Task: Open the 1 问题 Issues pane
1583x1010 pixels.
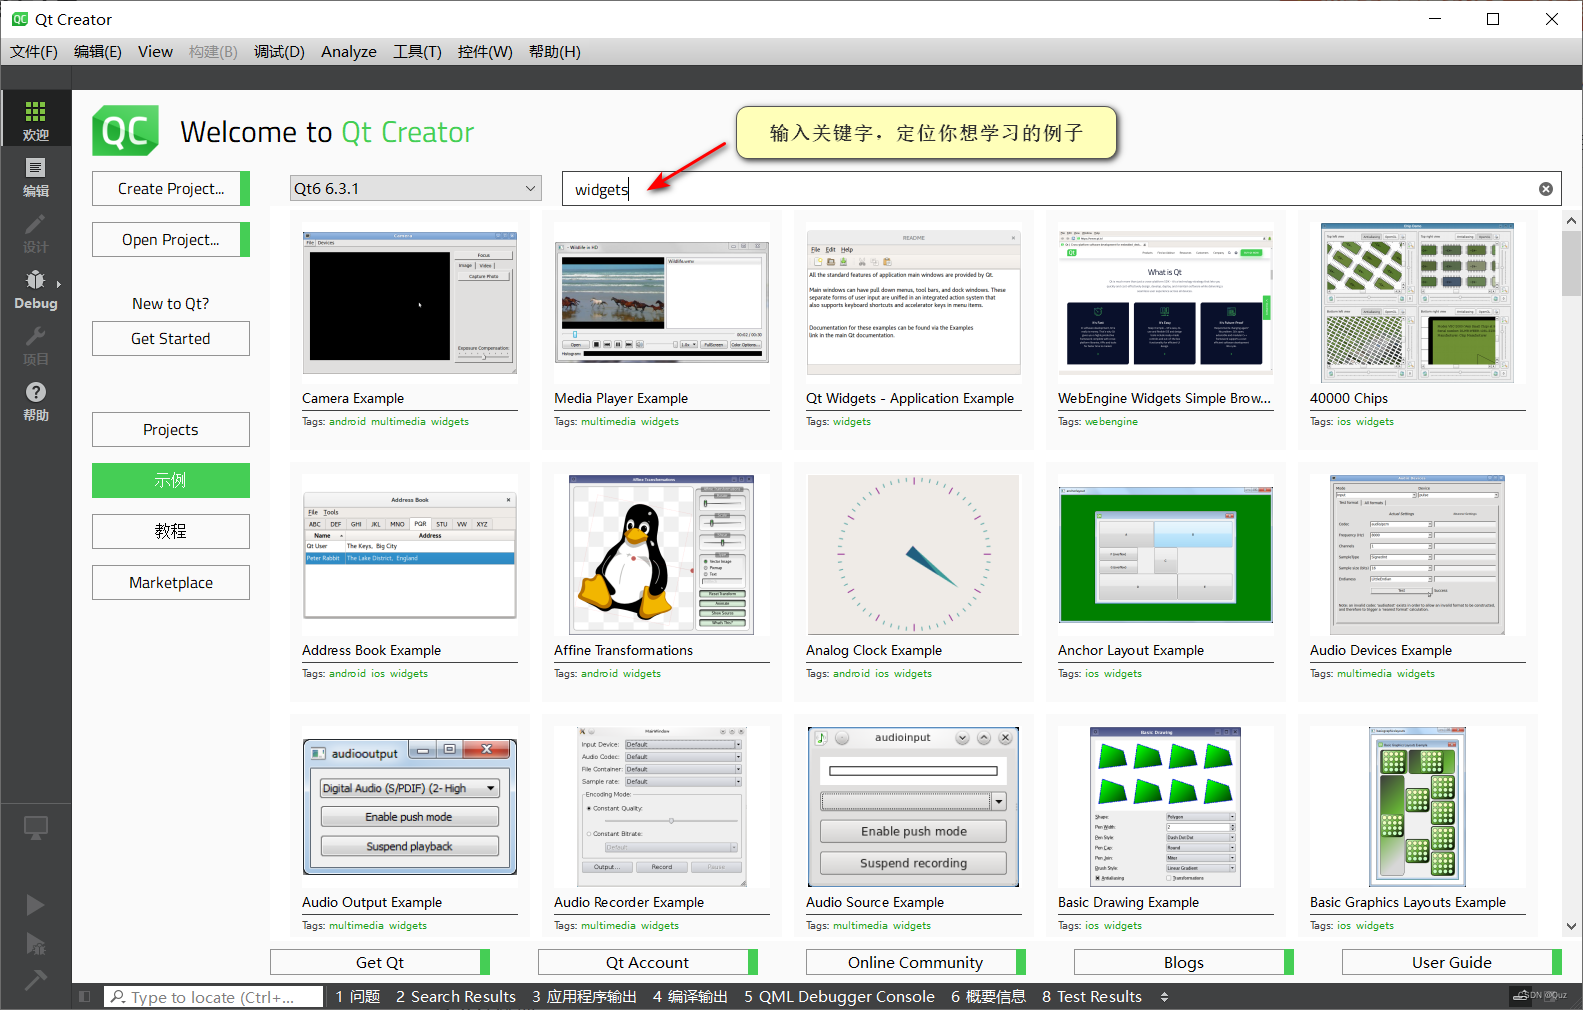Action: pyautogui.click(x=358, y=997)
